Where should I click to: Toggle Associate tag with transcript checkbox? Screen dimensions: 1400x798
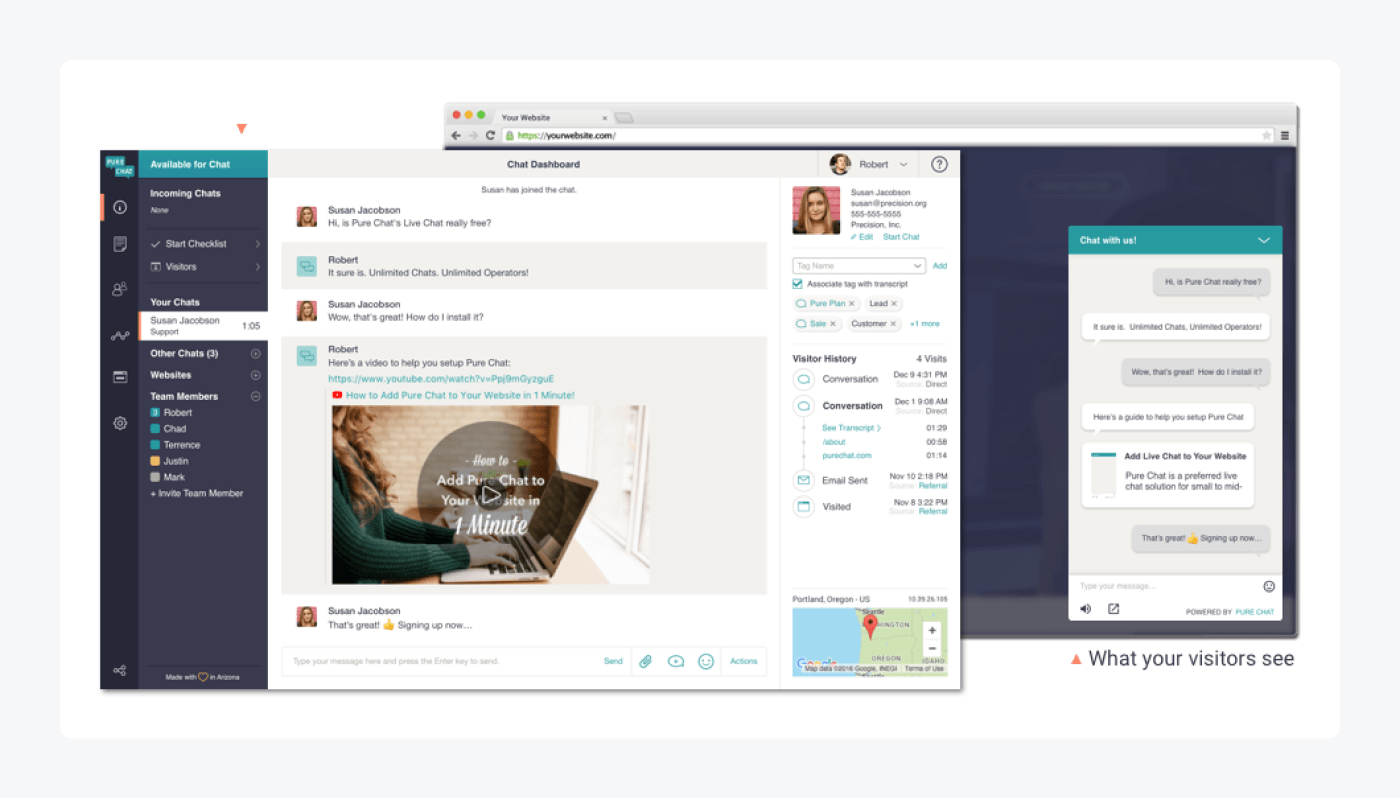point(798,284)
